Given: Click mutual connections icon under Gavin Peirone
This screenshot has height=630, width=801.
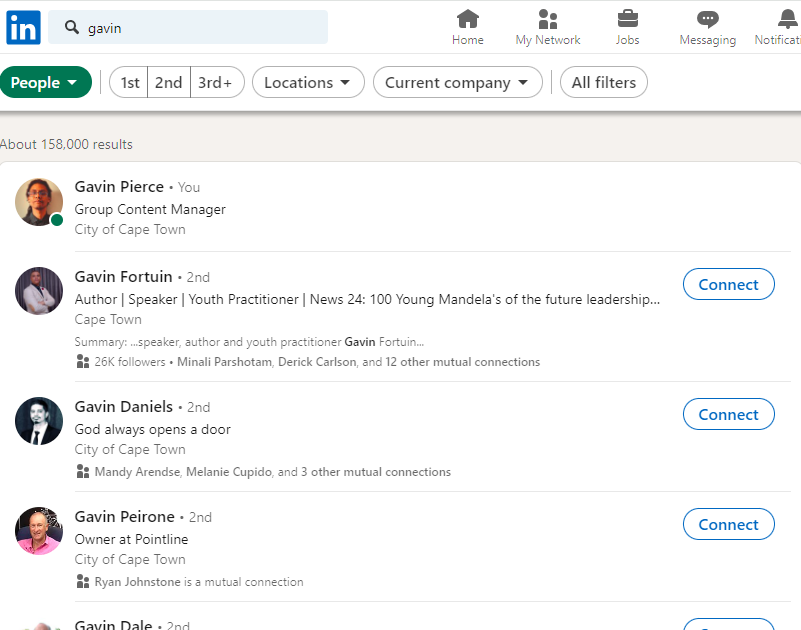Looking at the screenshot, I should (x=83, y=581).
